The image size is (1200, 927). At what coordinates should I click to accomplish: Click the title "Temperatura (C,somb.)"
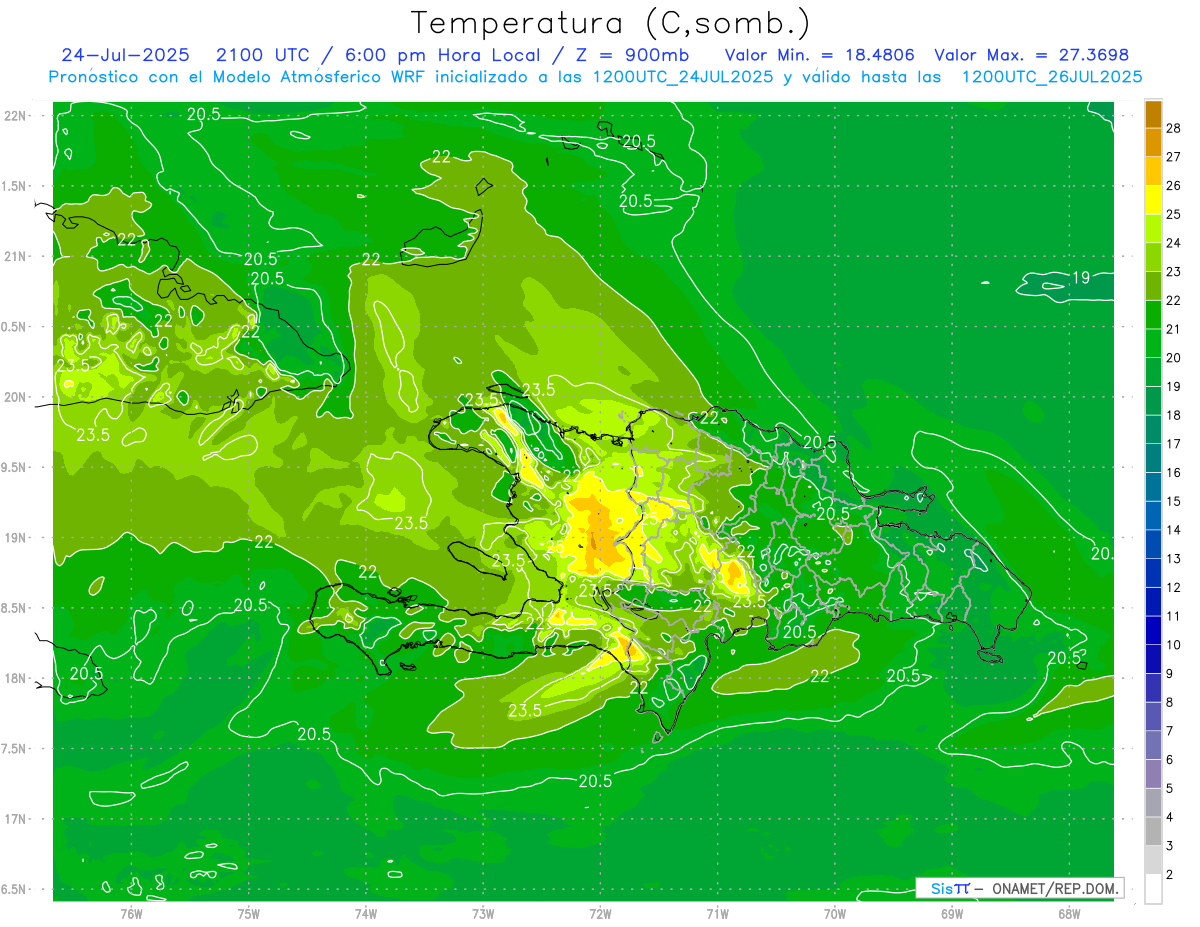tap(611, 23)
